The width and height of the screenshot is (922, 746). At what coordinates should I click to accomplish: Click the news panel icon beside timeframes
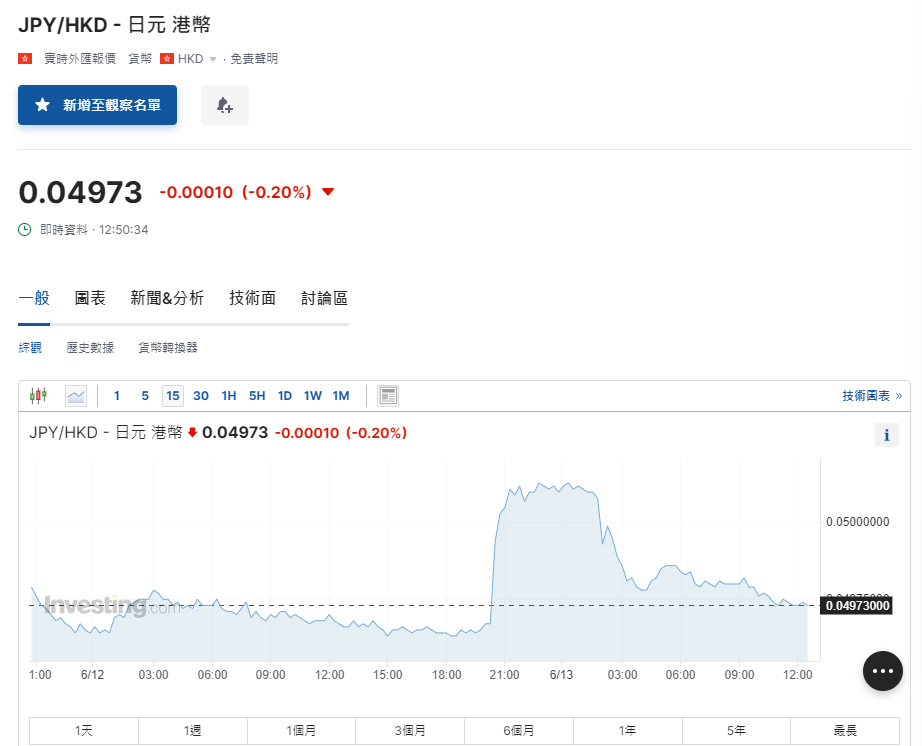[388, 395]
